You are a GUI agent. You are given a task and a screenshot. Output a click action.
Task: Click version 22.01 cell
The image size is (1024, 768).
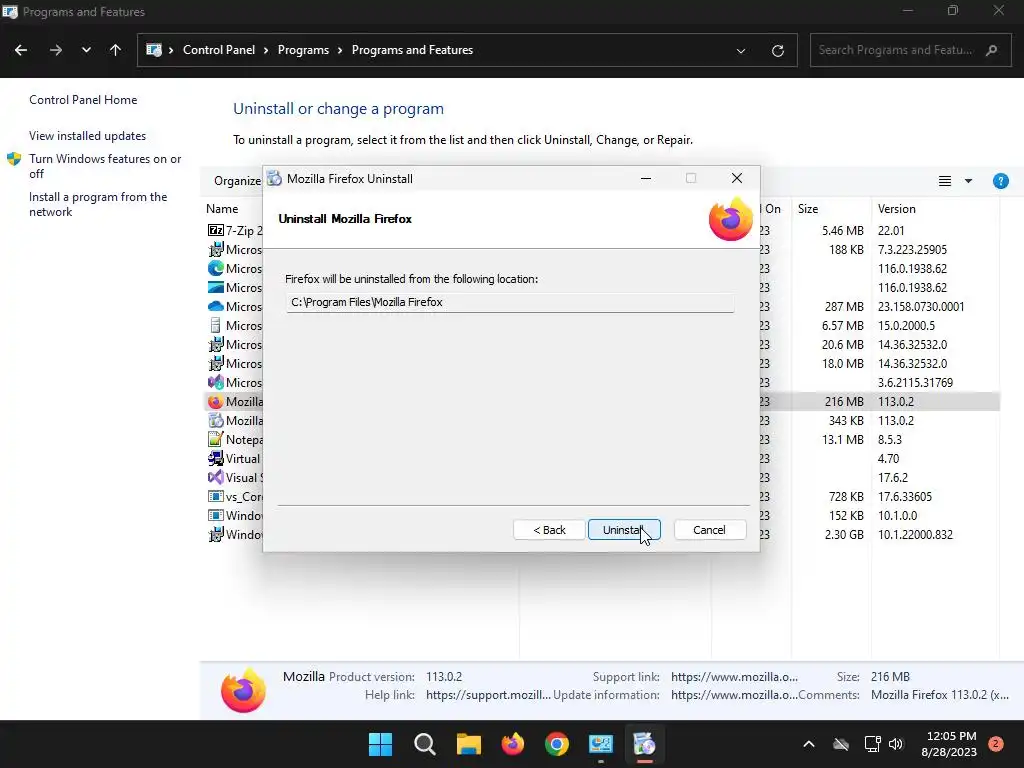pos(891,231)
